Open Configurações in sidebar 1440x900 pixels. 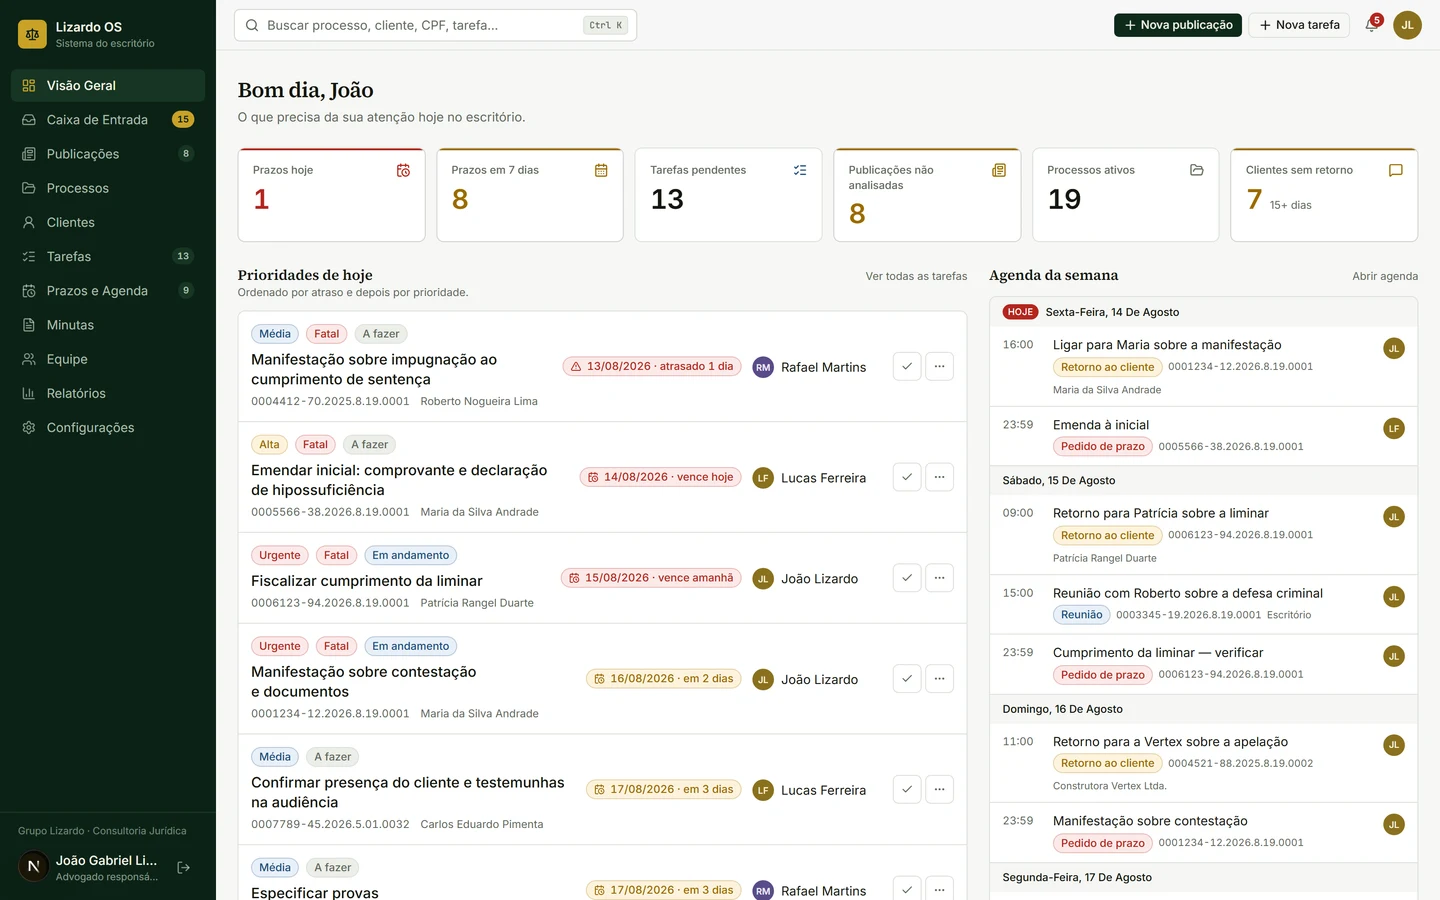(x=108, y=427)
